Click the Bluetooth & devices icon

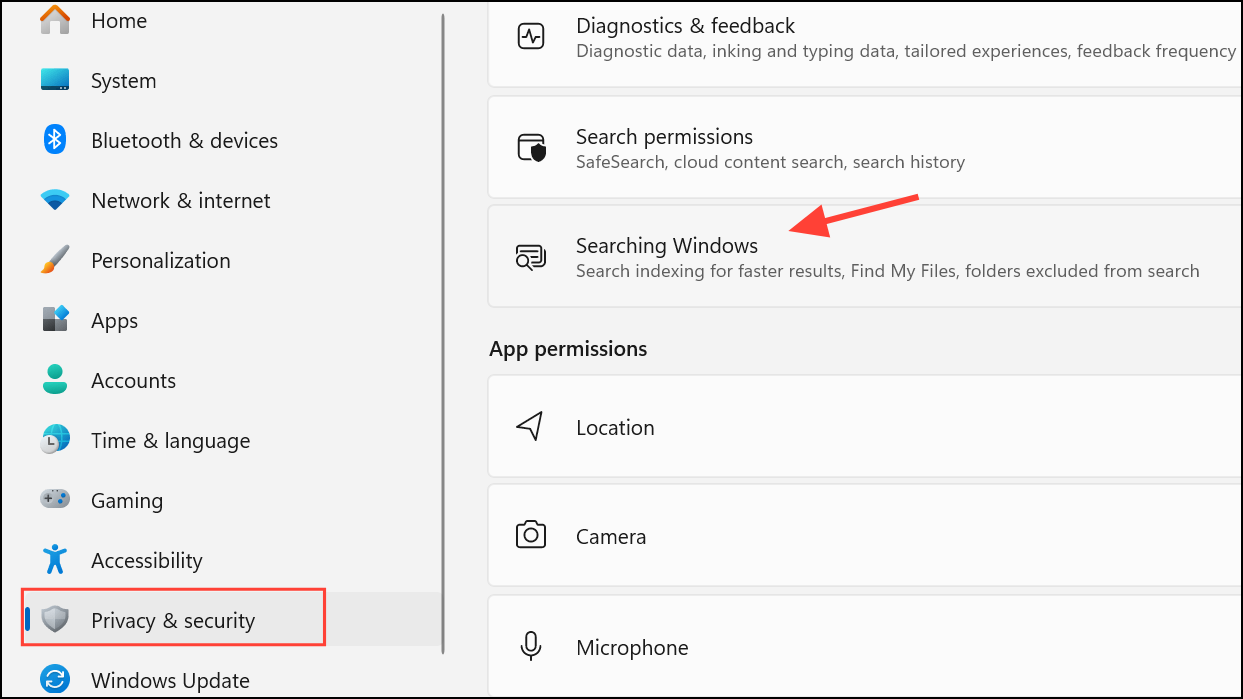[54, 140]
